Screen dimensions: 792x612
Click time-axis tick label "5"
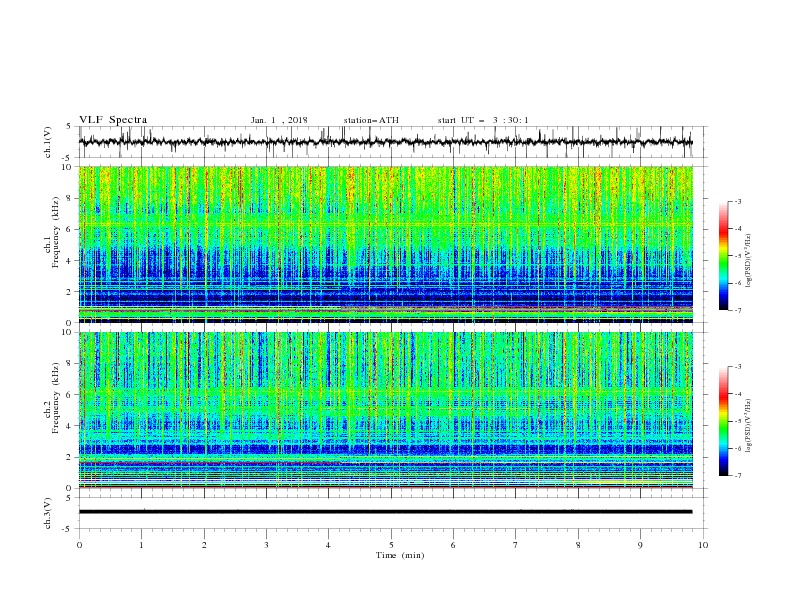(391, 545)
